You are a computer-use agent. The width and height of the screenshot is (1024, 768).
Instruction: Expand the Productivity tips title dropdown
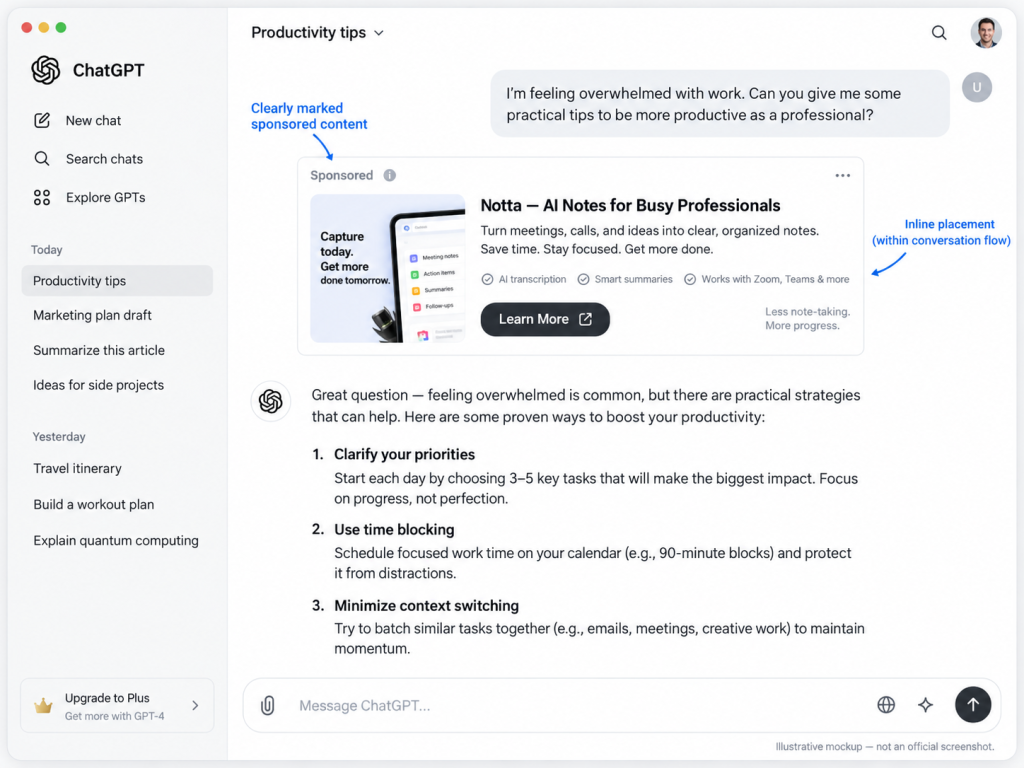(379, 33)
